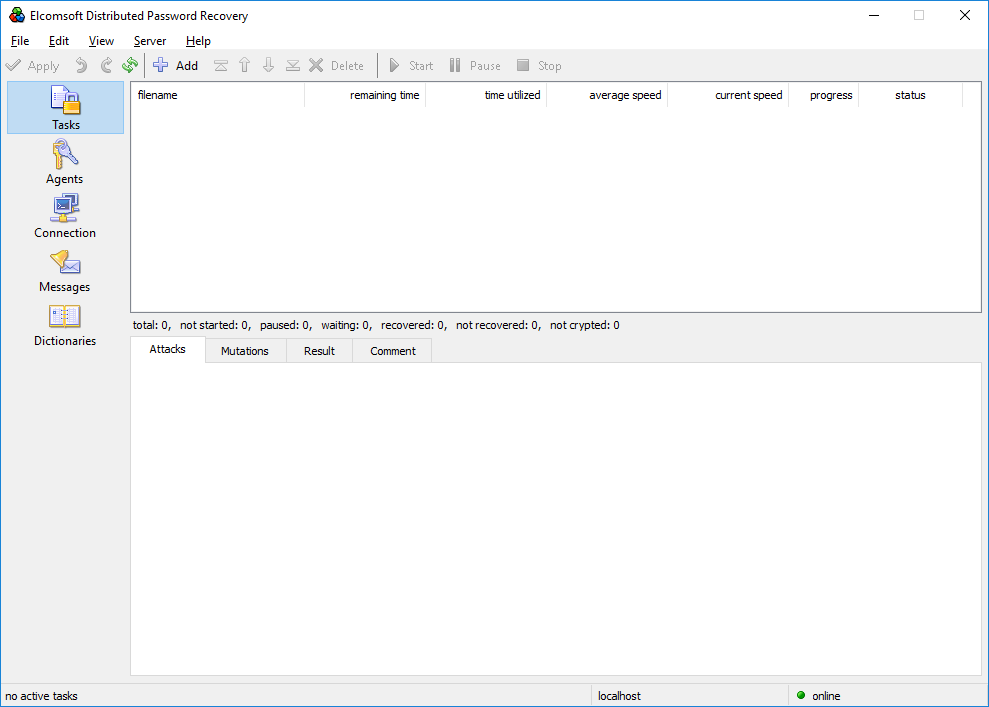Click the 'total: 0' summary text
Viewport: 989px width, 707px height.
click(151, 325)
